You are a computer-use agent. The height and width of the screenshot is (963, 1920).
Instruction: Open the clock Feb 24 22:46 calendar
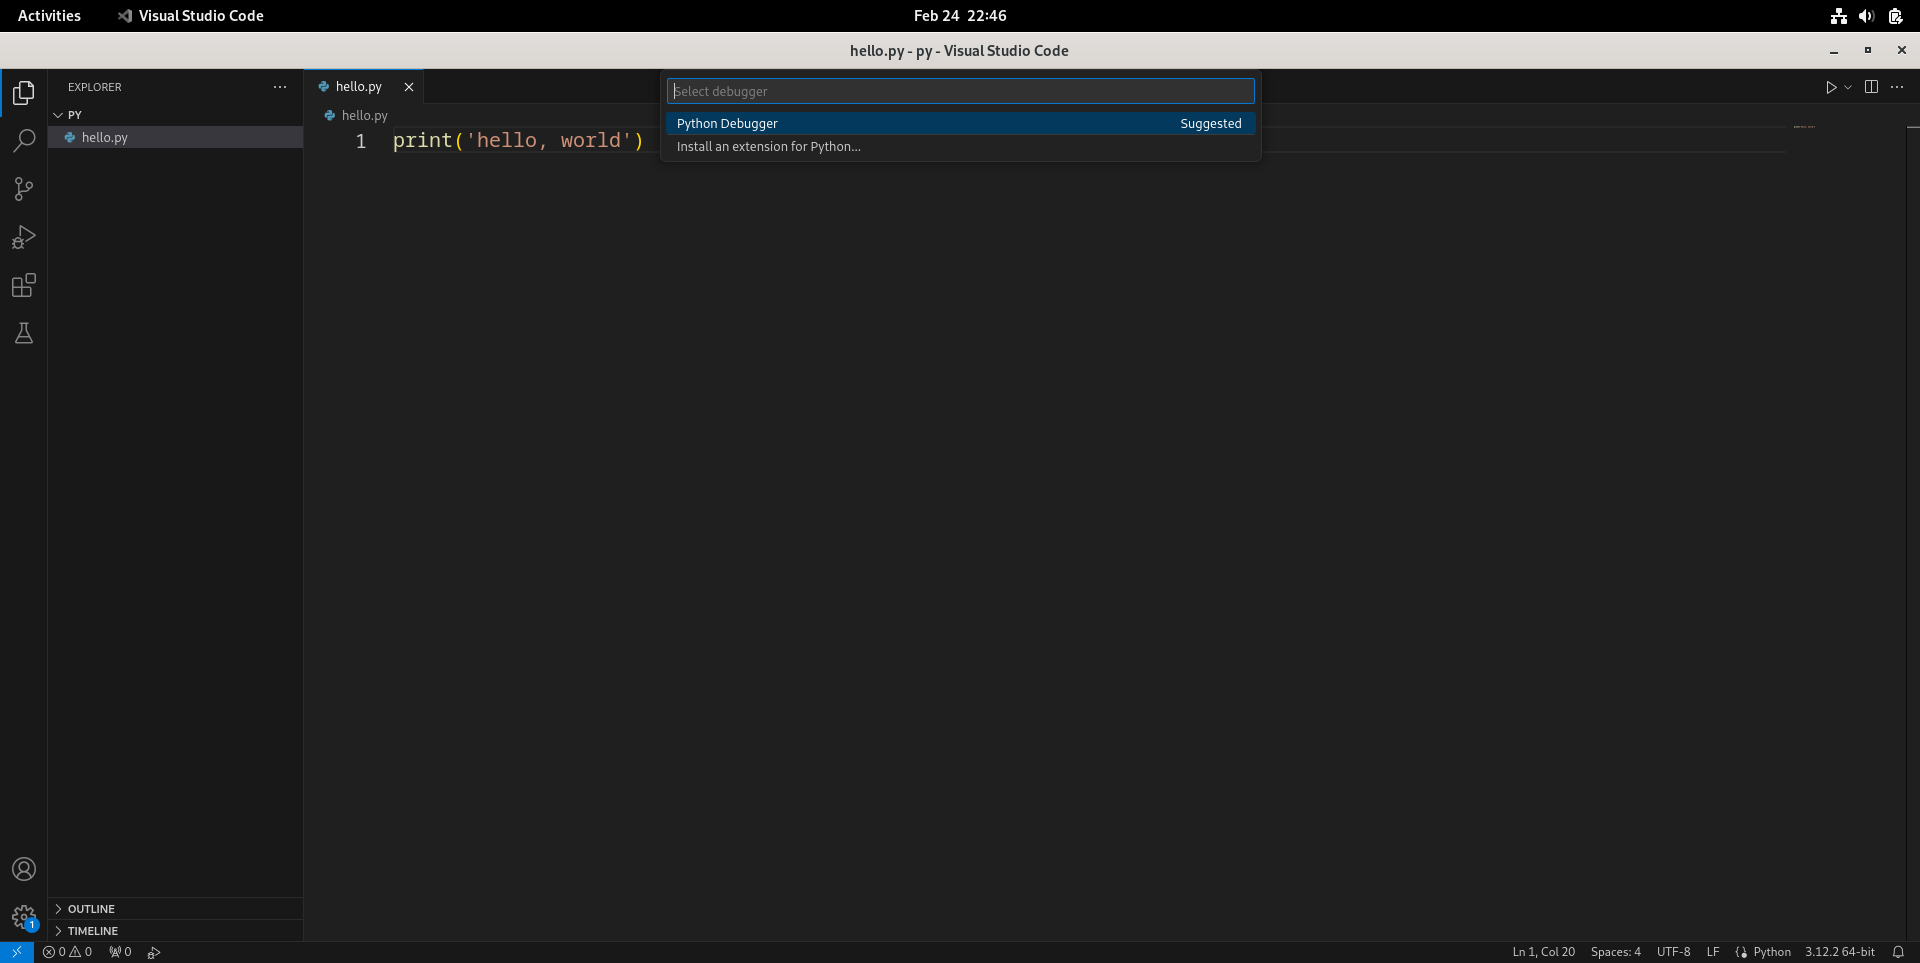(960, 16)
